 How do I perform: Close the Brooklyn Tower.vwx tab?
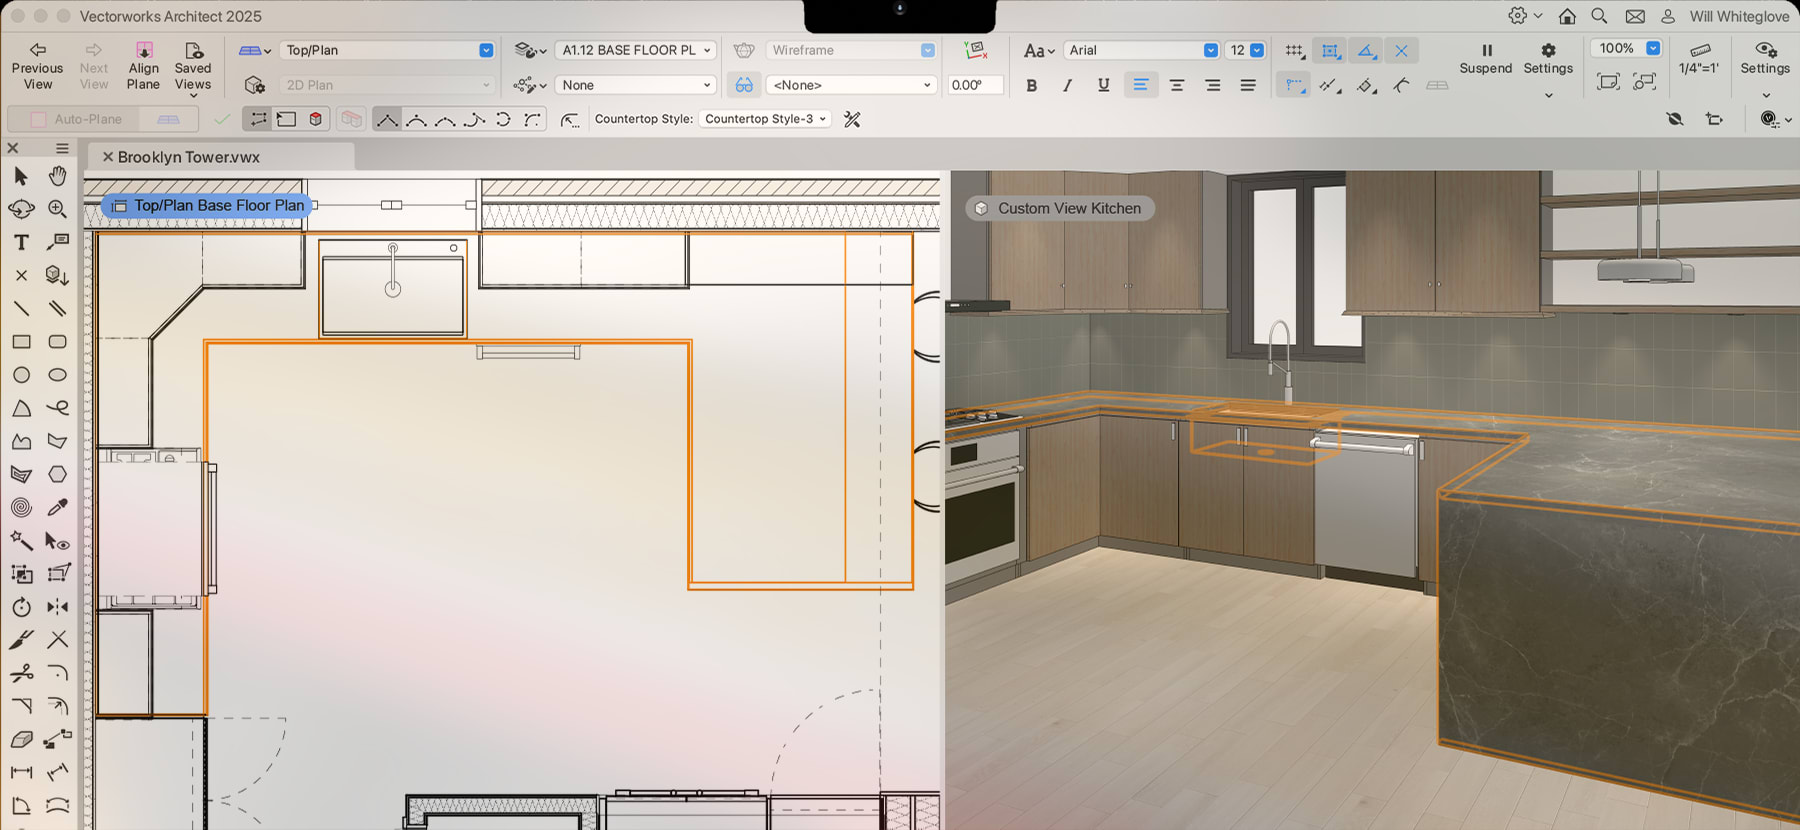(x=108, y=157)
